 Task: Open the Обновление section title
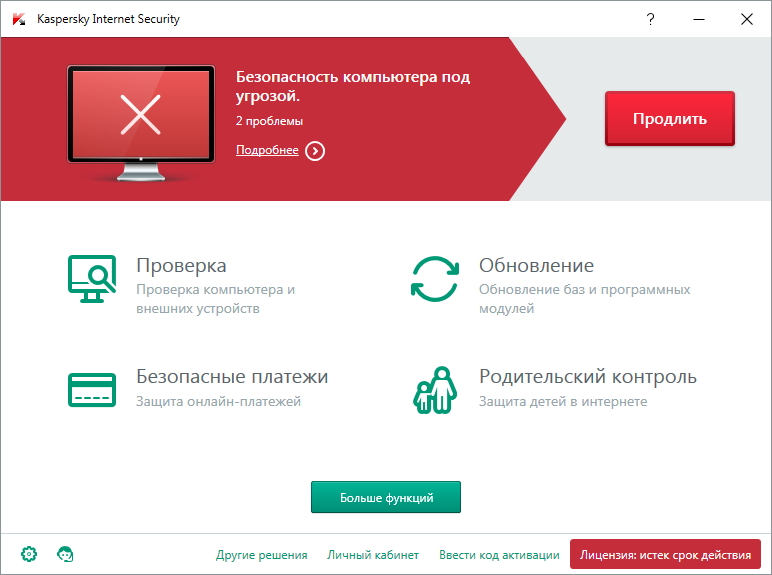(536, 266)
